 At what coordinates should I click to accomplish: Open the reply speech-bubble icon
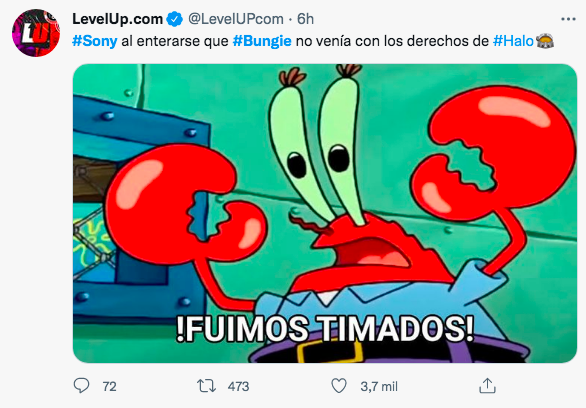(81, 386)
